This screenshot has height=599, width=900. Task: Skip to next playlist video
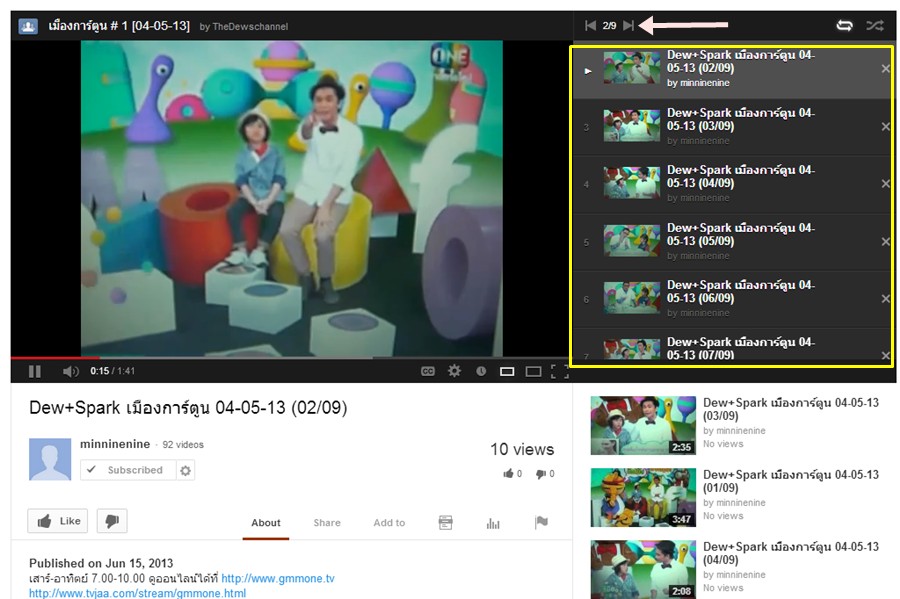click(629, 25)
